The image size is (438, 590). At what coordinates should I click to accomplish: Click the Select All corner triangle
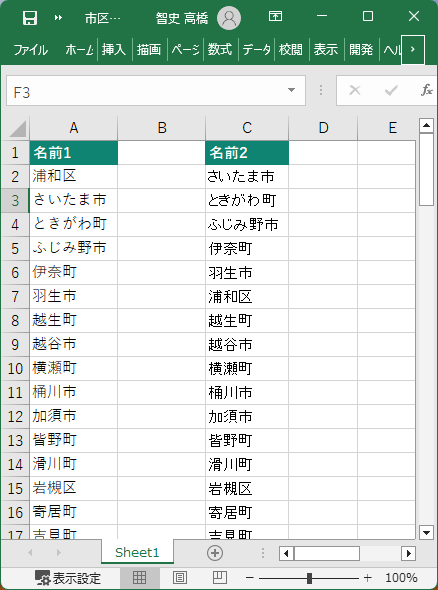pyautogui.click(x=17, y=129)
